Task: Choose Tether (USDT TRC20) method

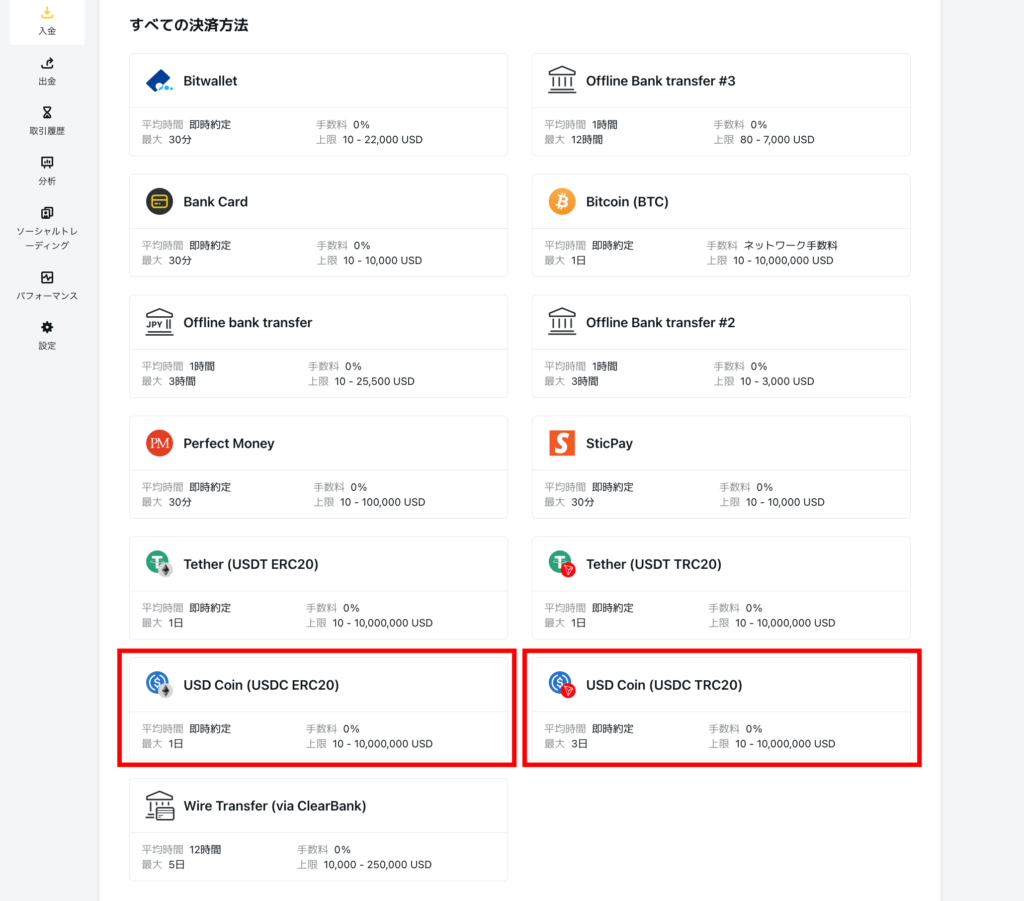Action: pyautogui.click(x=721, y=588)
